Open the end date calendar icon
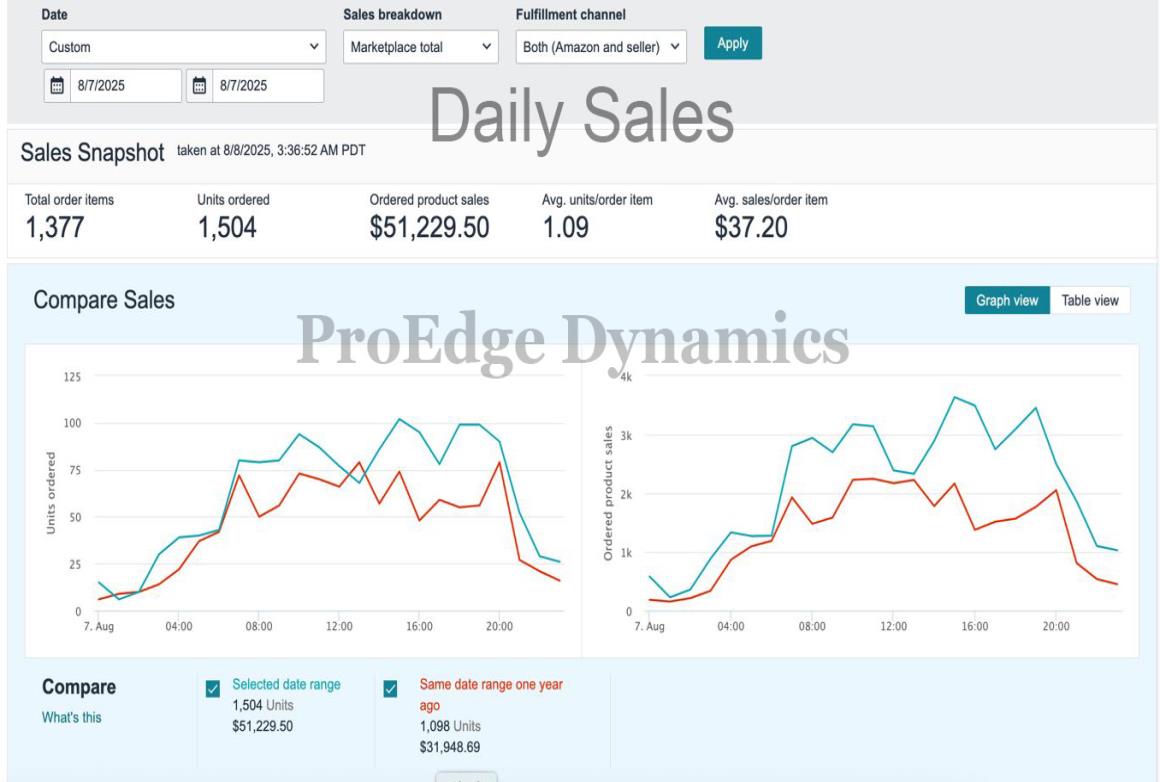This screenshot has height=782, width=1160. pos(200,86)
